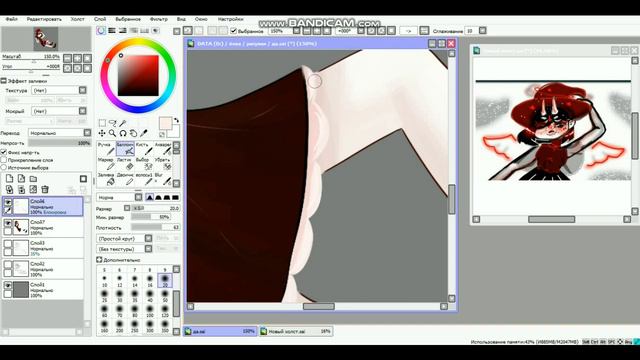Image resolution: width=640 pixels, height=360 pixels.
Task: Choose the rectangular selection tool
Action: (102, 123)
